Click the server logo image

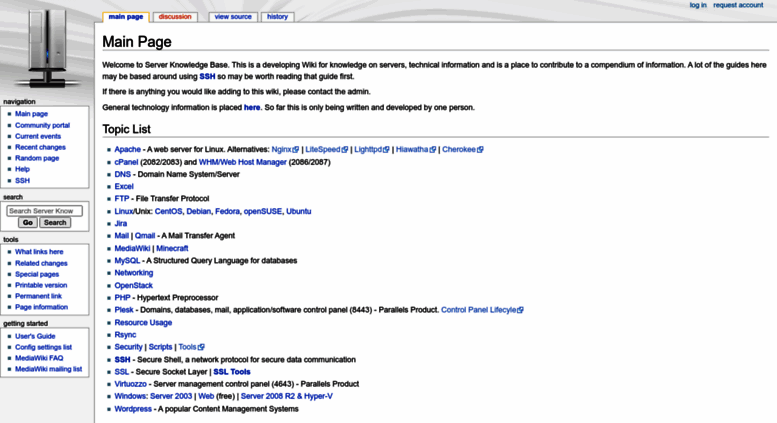tap(47, 49)
